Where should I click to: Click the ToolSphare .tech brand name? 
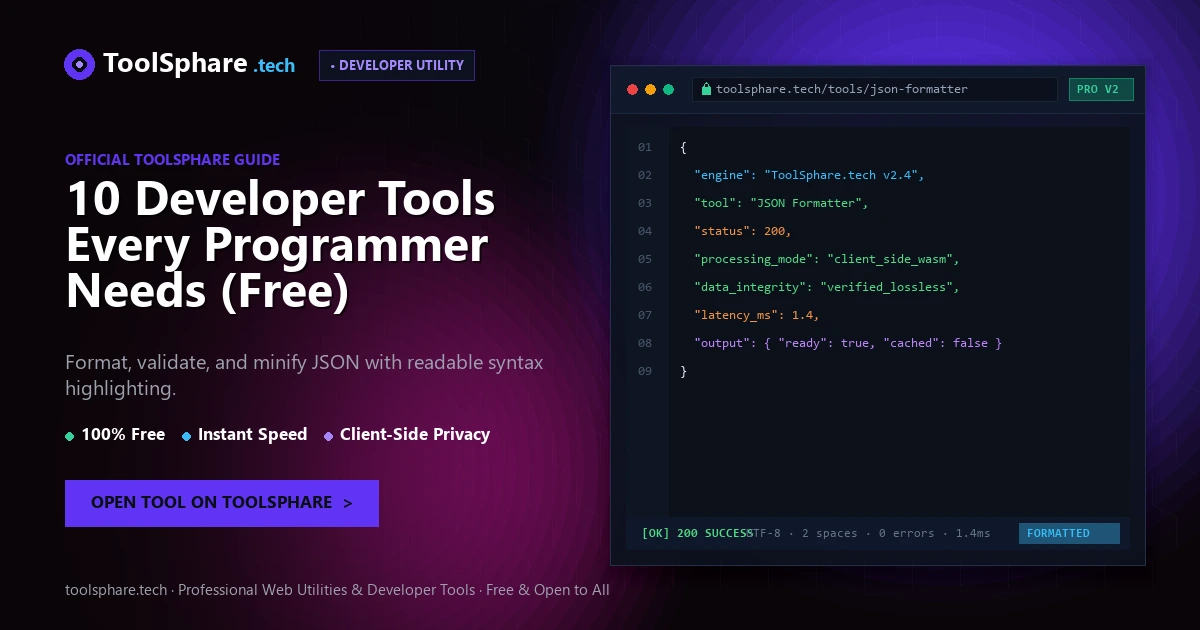tap(199, 64)
